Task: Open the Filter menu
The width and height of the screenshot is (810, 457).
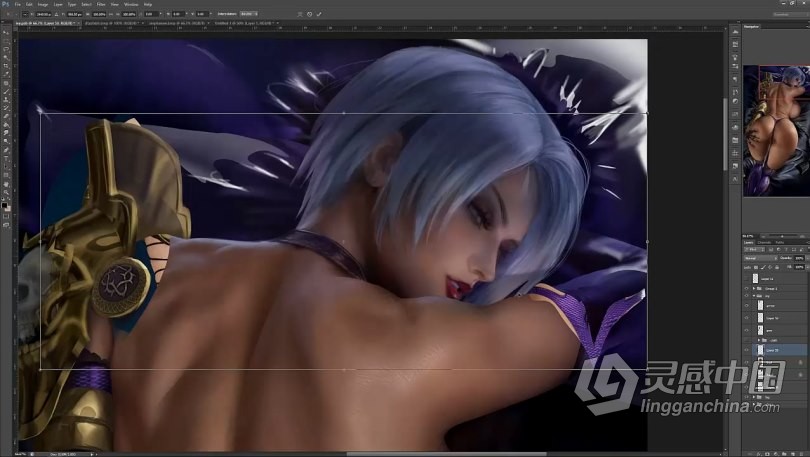Action: point(101,4)
